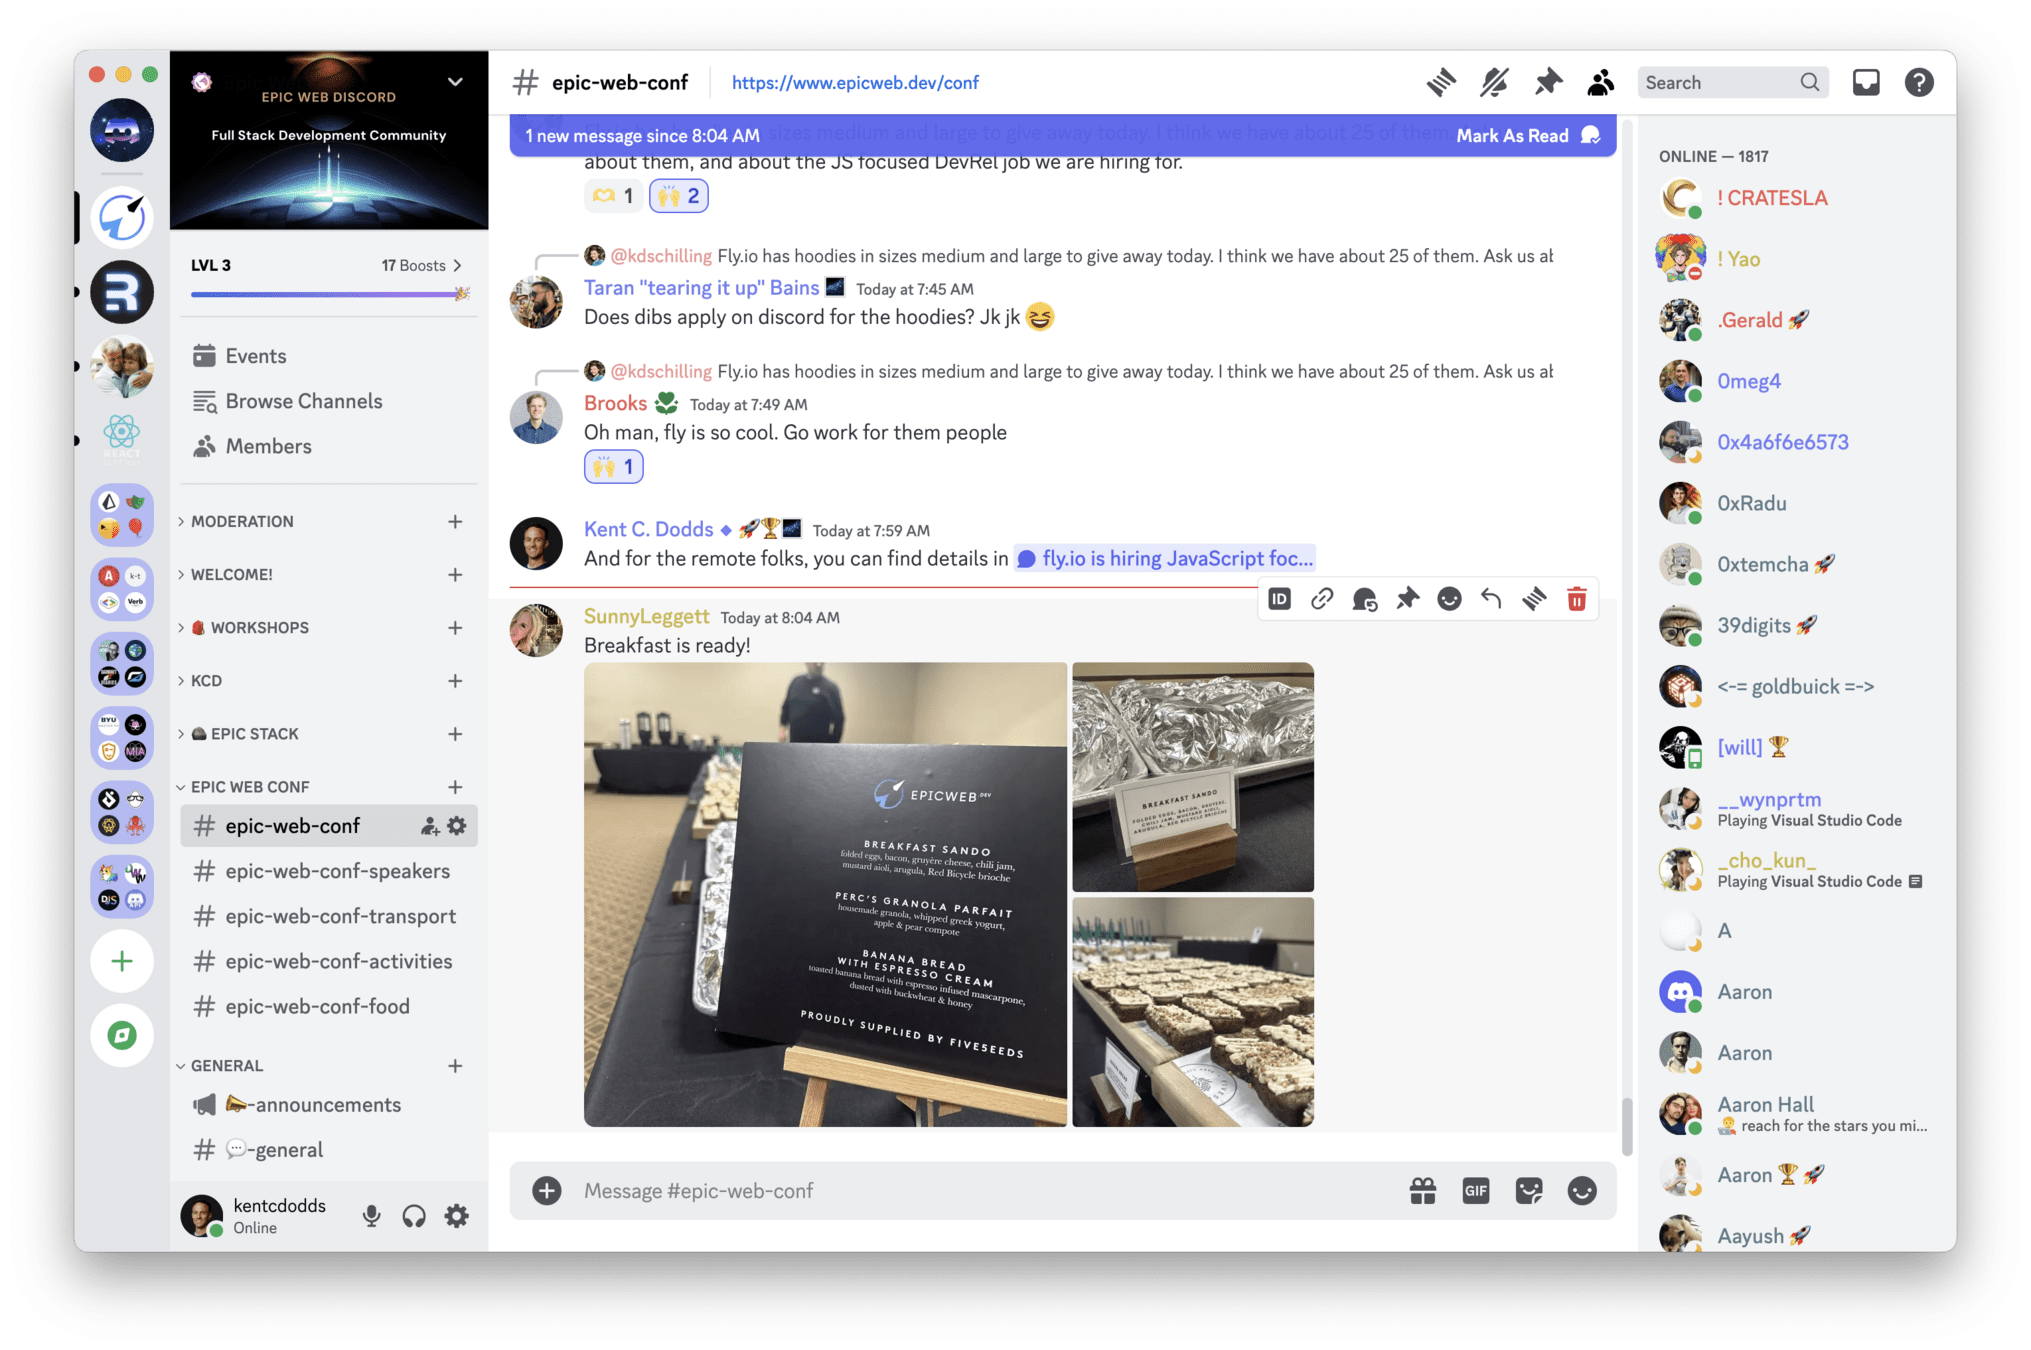The height and width of the screenshot is (1350, 2031).
Task: Open threads icon in channel header
Action: [x=1440, y=82]
